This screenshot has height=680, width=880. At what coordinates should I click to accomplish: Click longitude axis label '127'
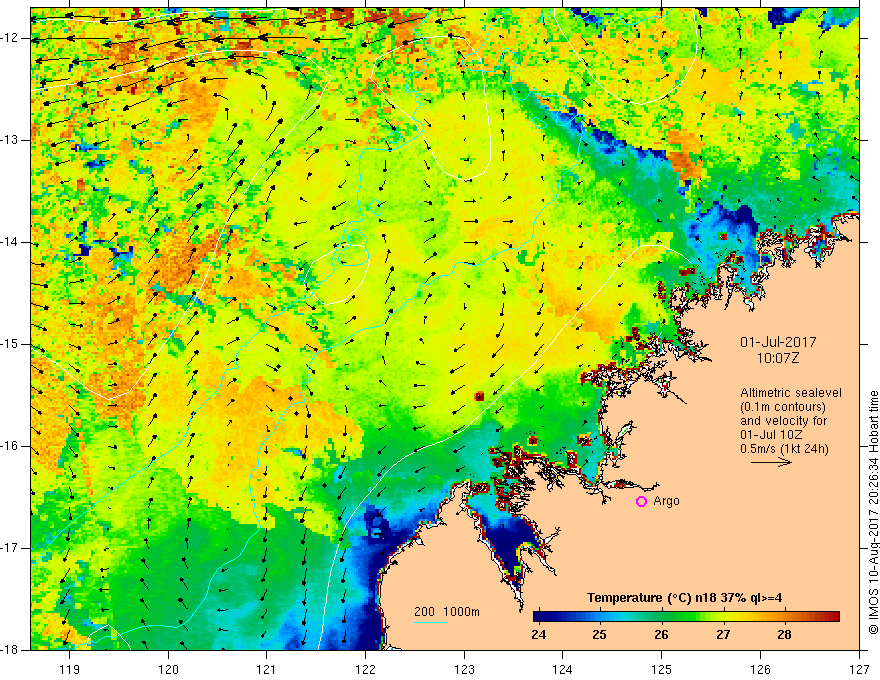click(x=859, y=669)
